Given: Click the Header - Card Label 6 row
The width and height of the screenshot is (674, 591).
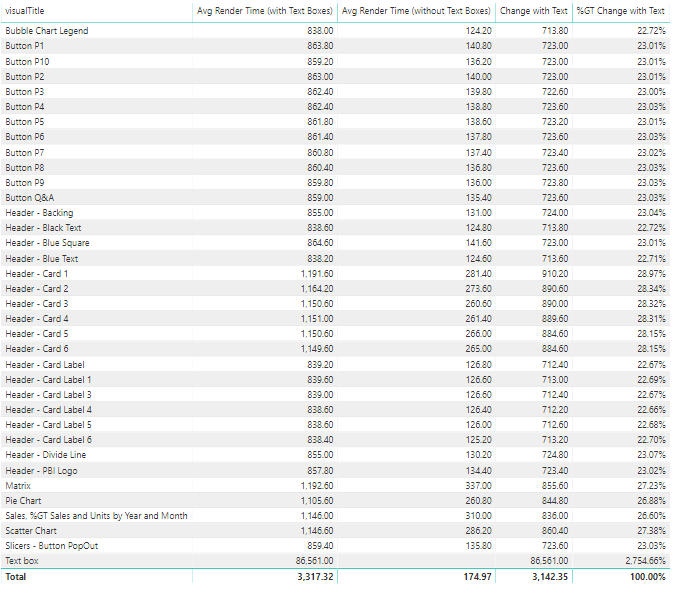Looking at the screenshot, I should 335,440.
